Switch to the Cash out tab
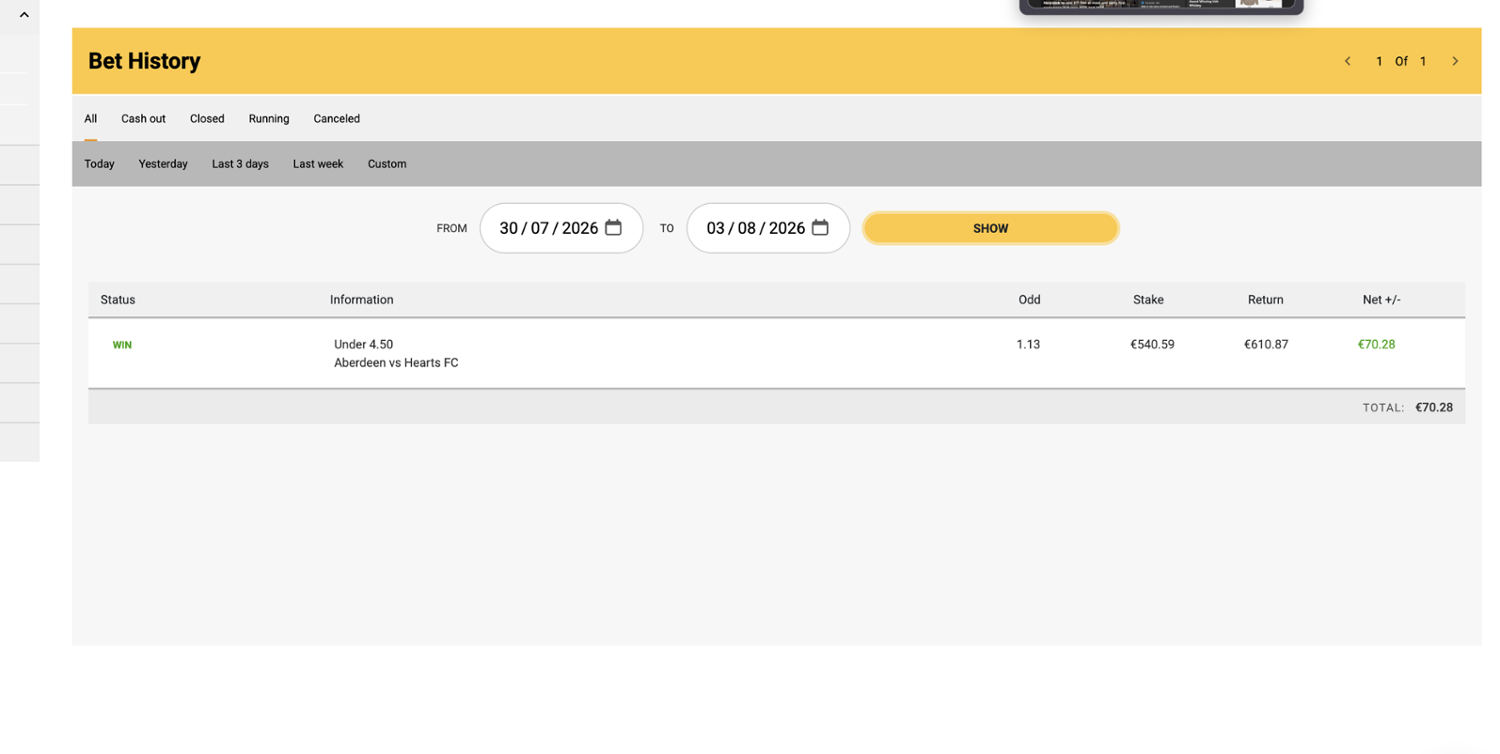This screenshot has height=754, width=1500. click(143, 118)
